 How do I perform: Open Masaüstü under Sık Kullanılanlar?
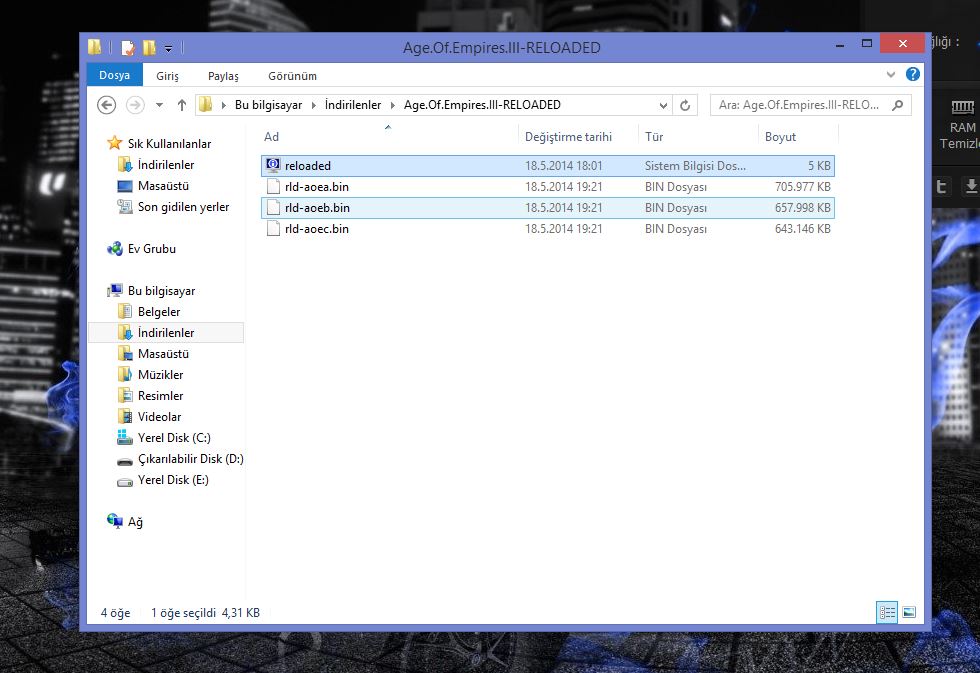click(163, 186)
